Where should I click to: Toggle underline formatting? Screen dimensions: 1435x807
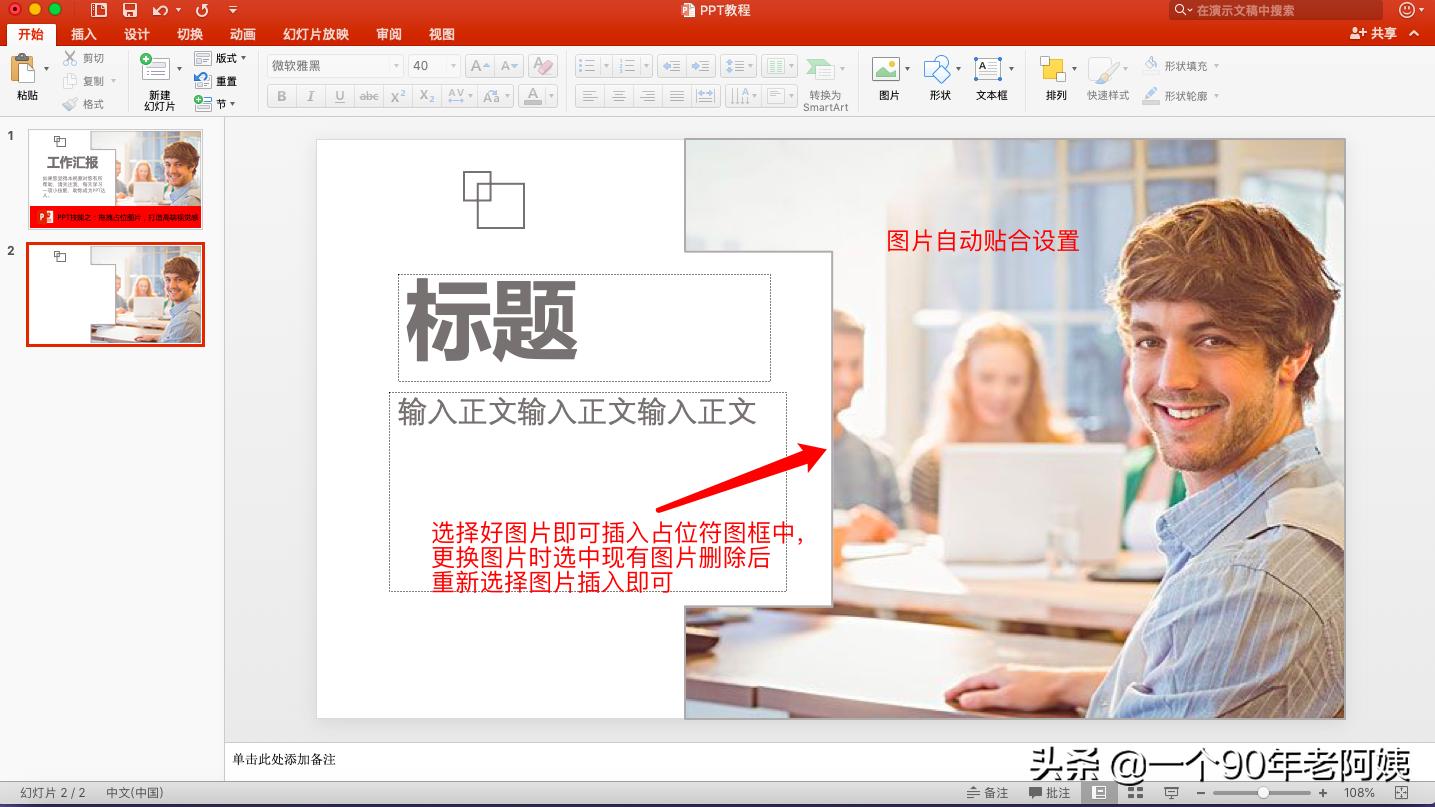click(x=338, y=95)
